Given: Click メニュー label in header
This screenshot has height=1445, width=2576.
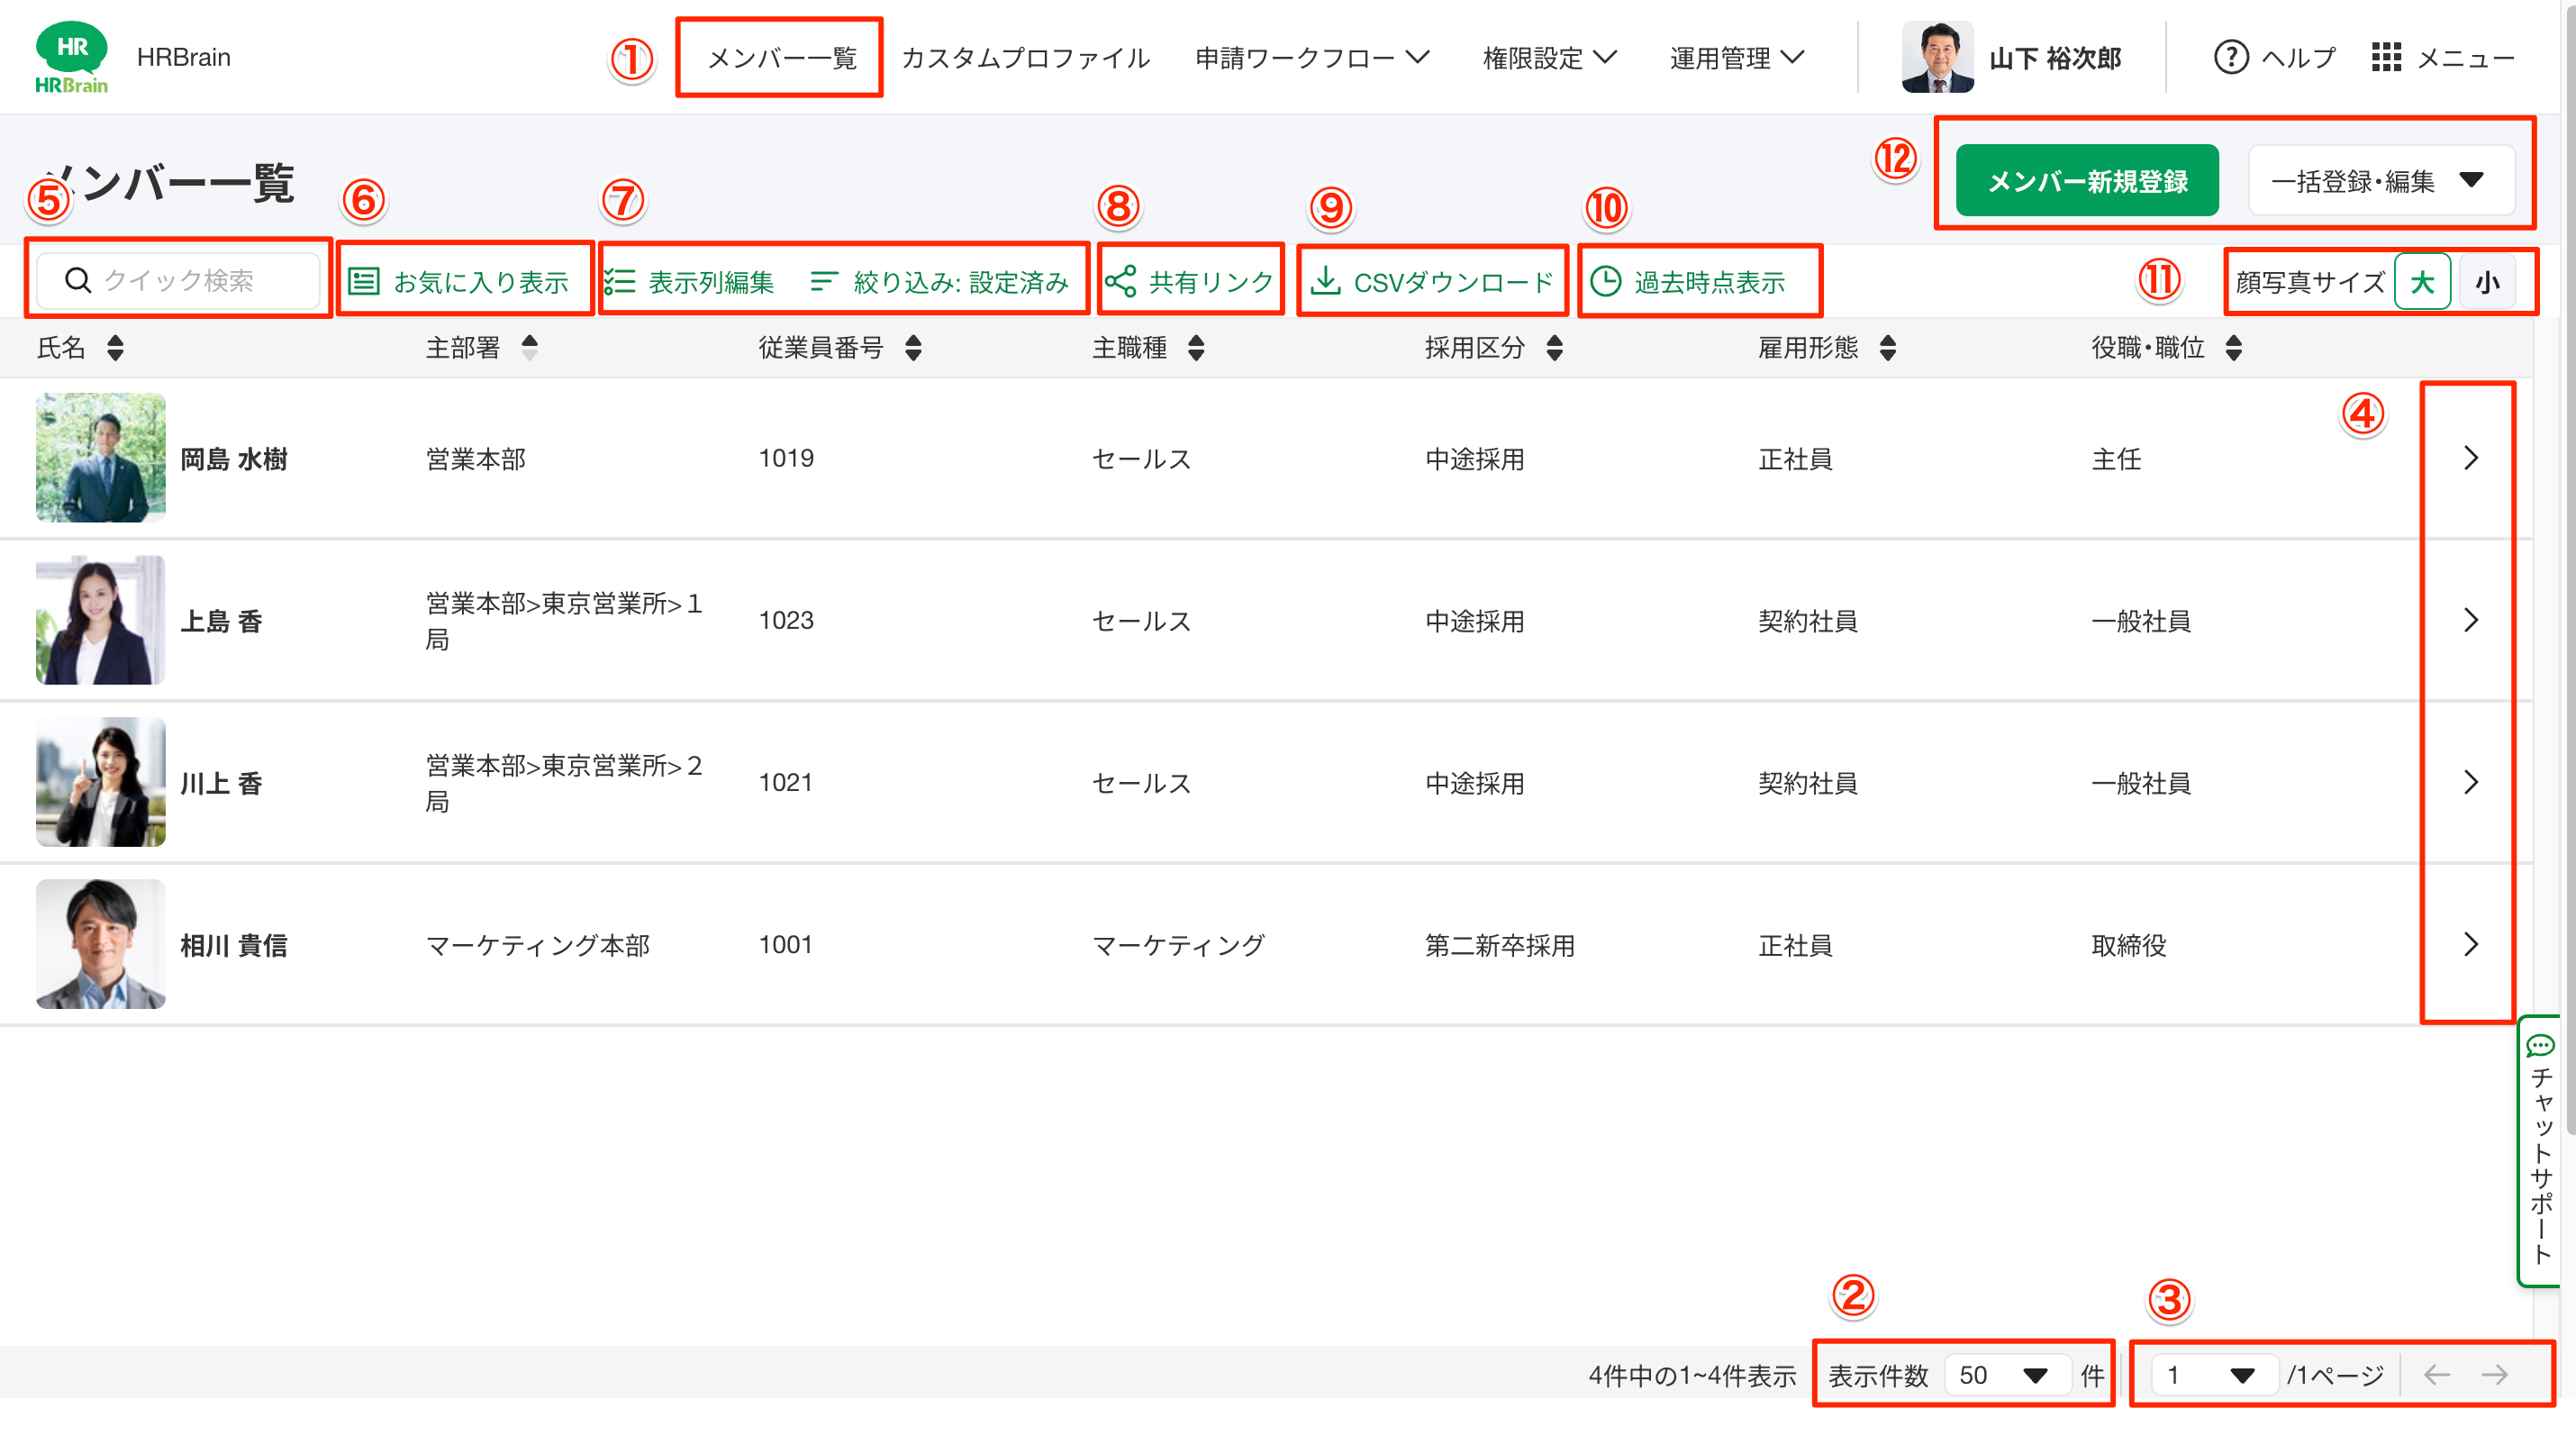Looking at the screenshot, I should pos(2466,58).
